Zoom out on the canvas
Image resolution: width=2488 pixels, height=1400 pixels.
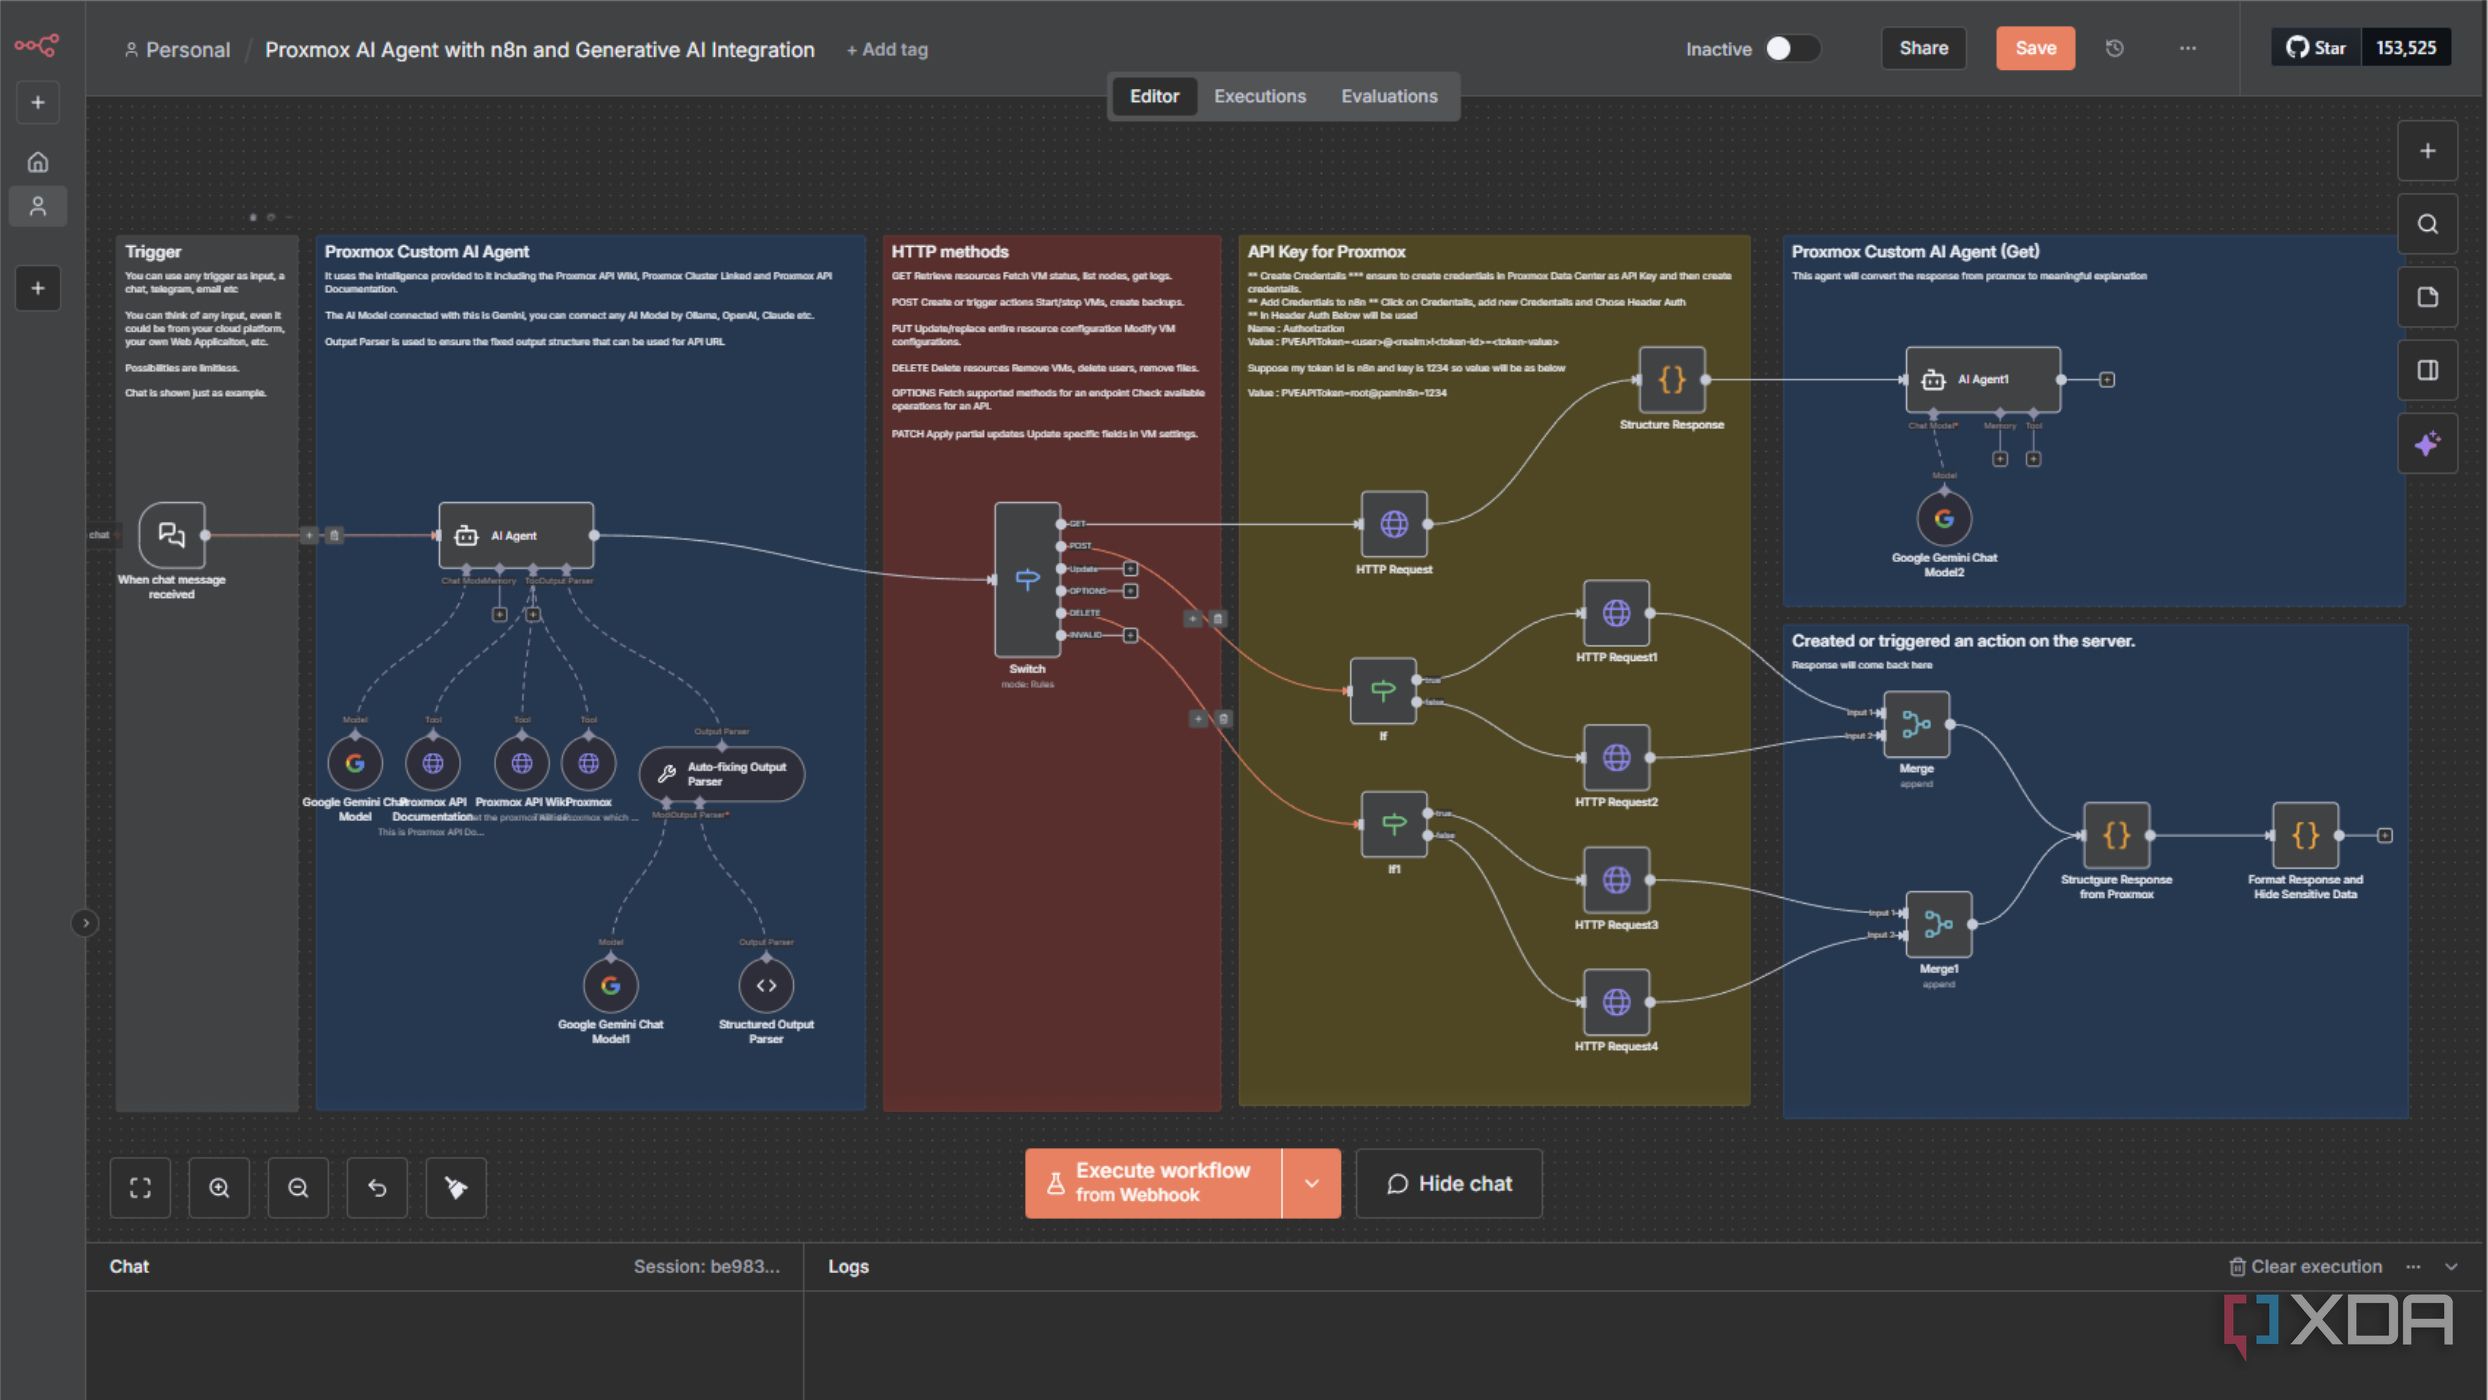(298, 1187)
